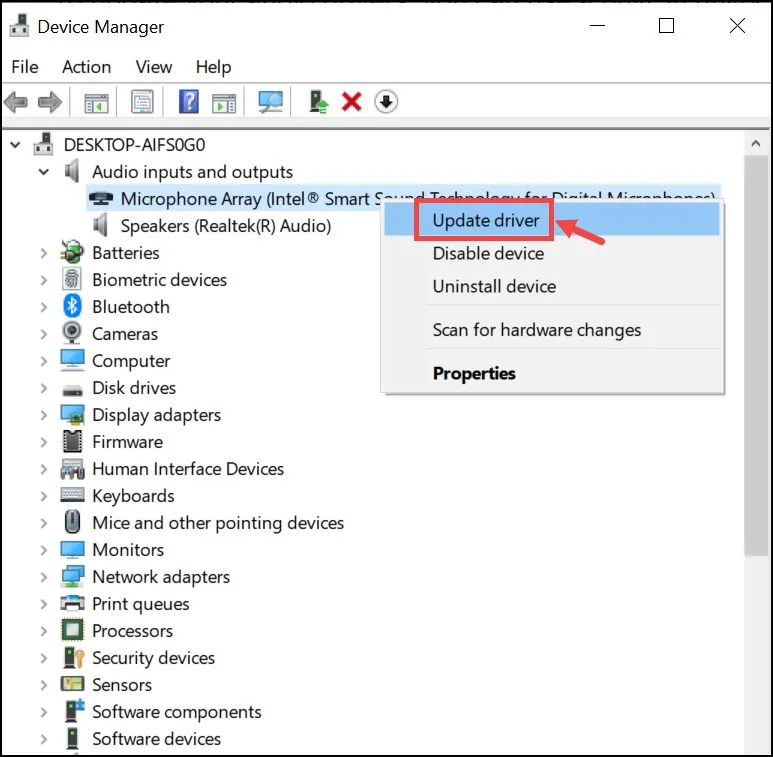The height and width of the screenshot is (757, 773).
Task: Select the Monitors category label
Action: pos(128,550)
